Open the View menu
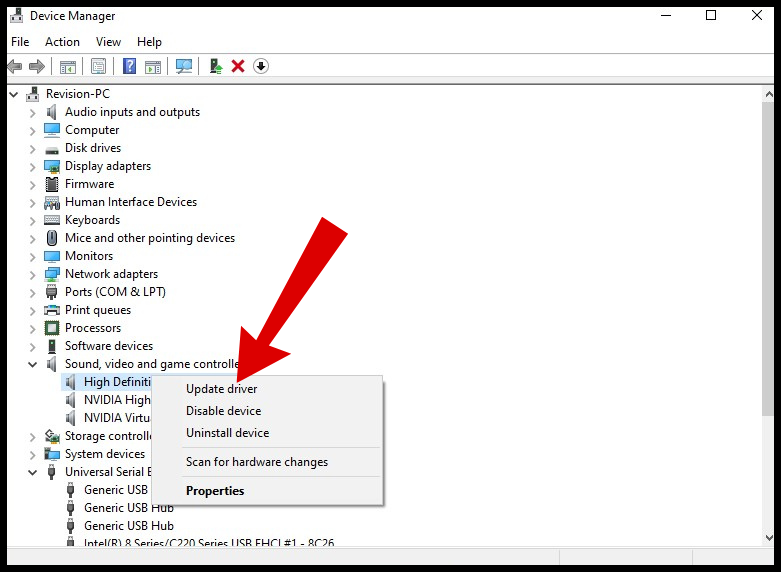Screen dimensions: 781x572 tap(108, 42)
